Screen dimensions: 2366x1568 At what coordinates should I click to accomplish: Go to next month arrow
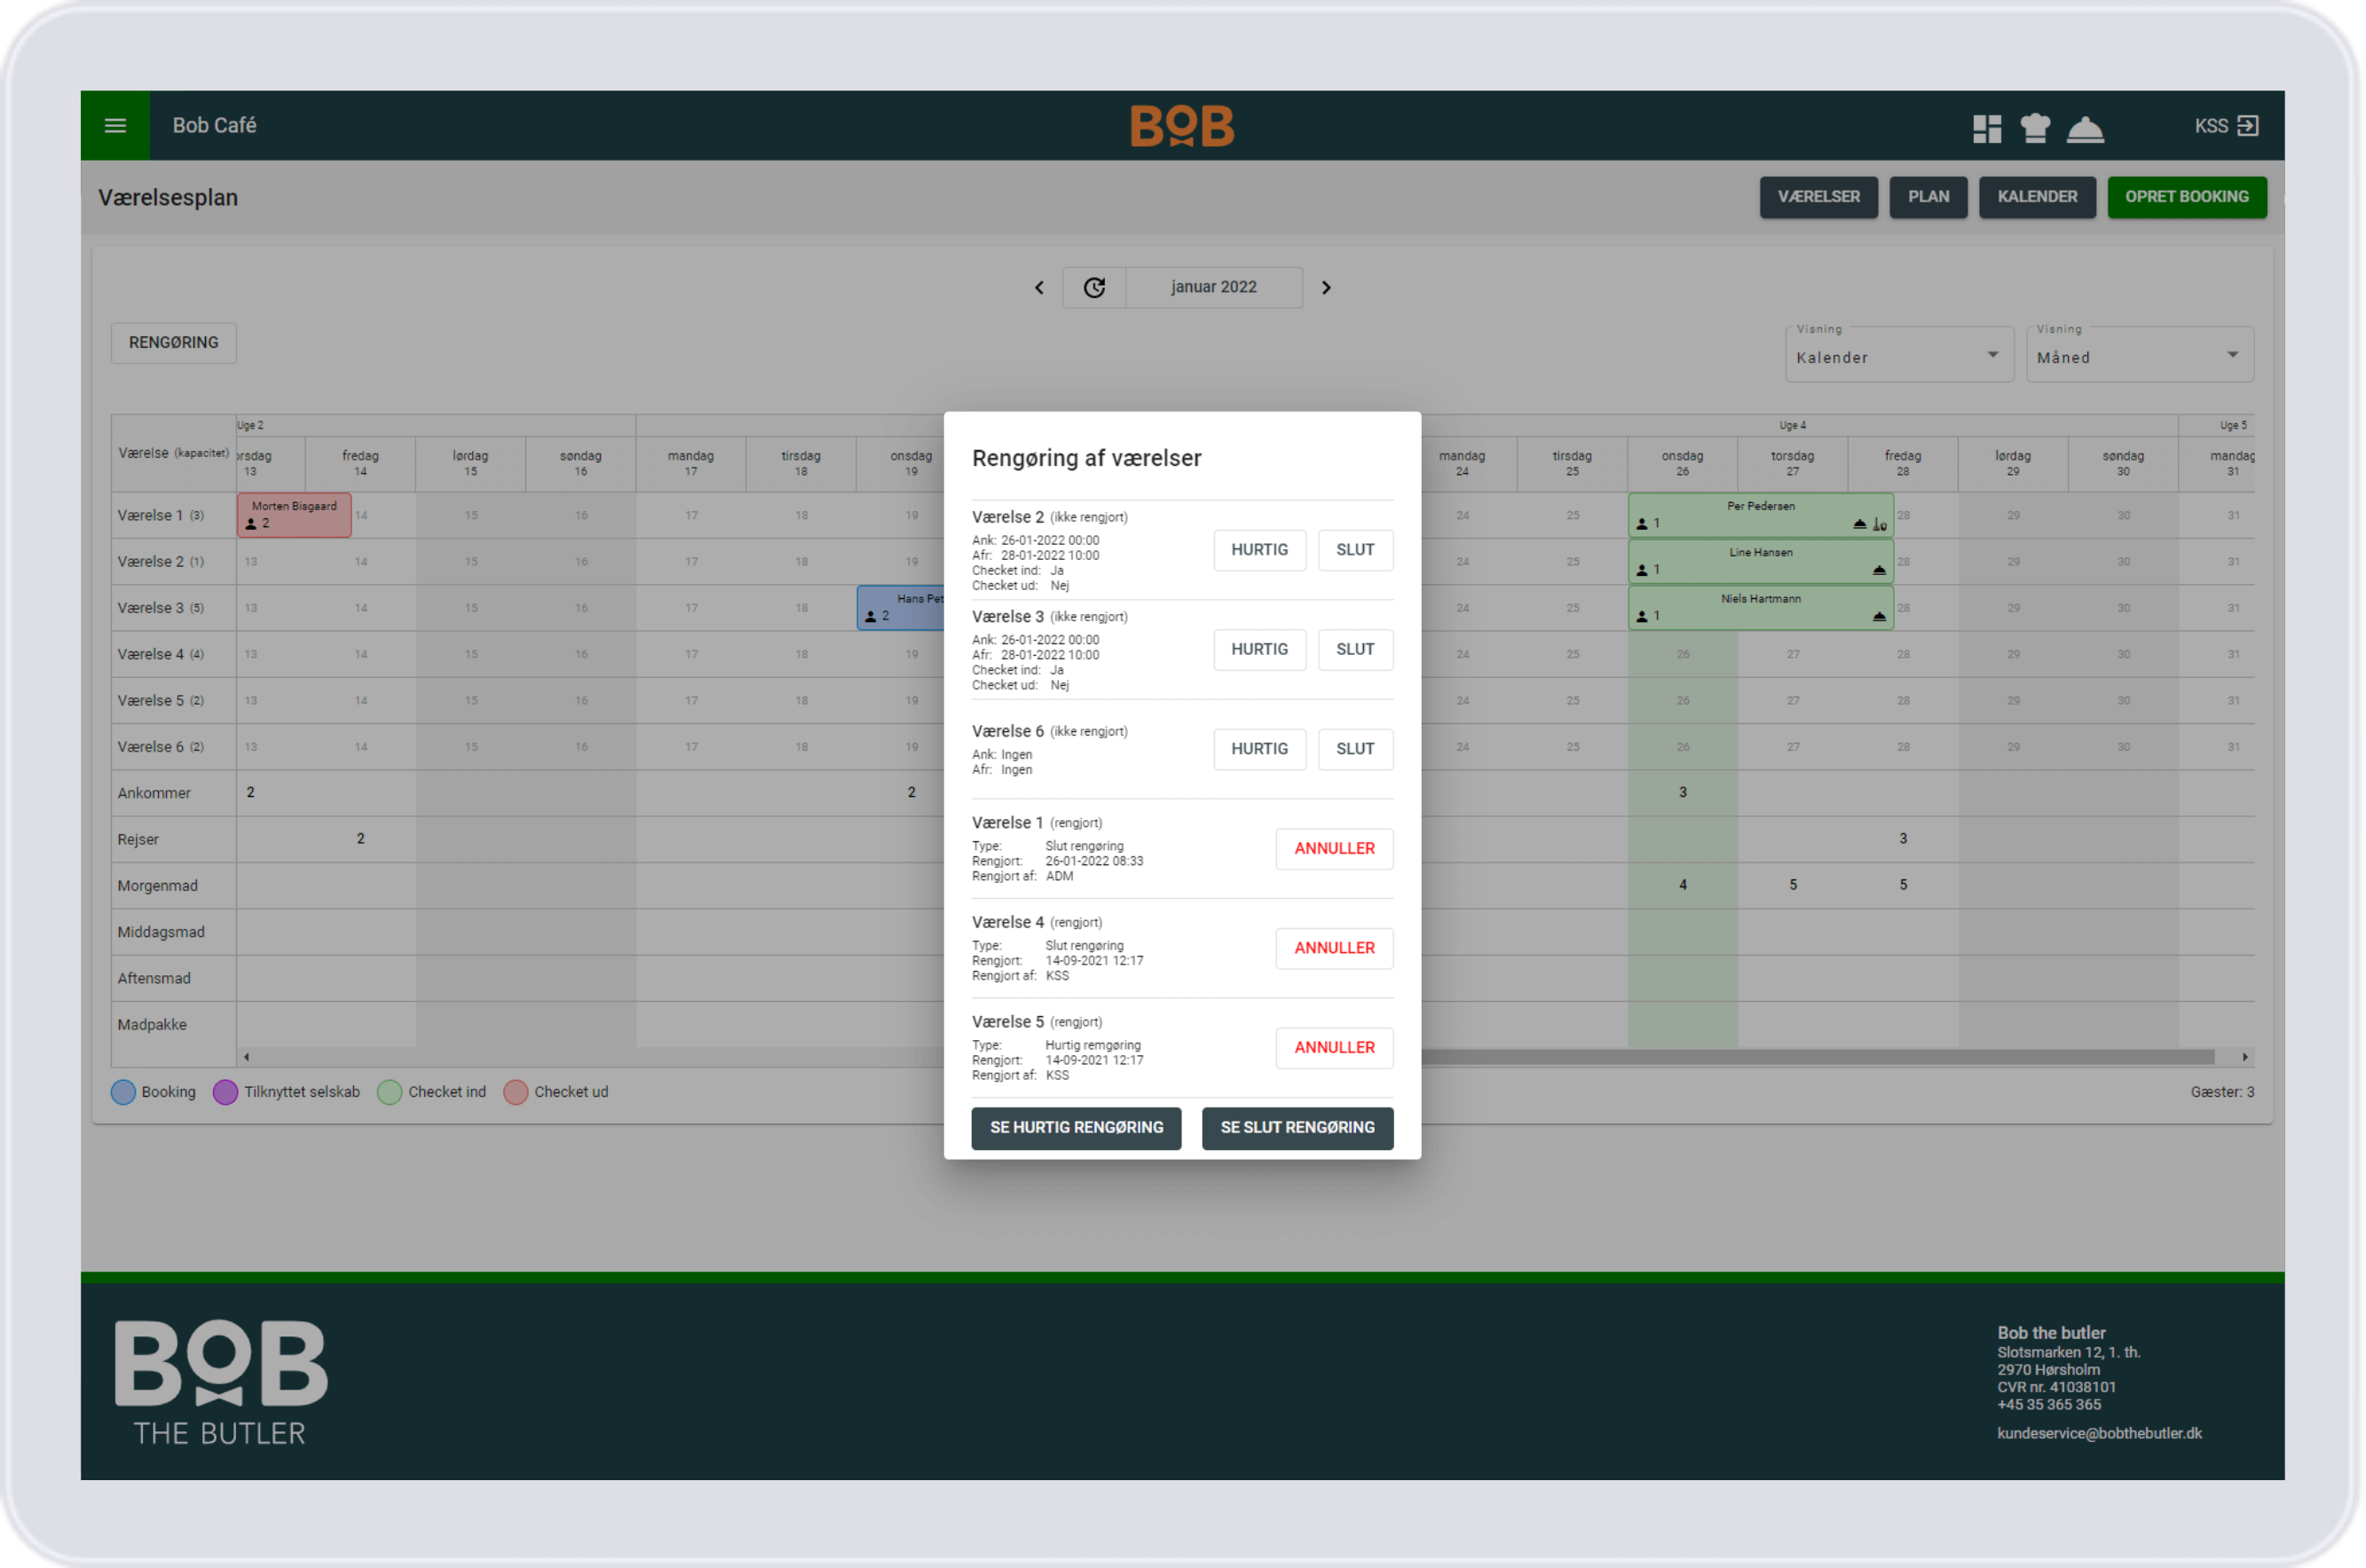click(x=1326, y=288)
